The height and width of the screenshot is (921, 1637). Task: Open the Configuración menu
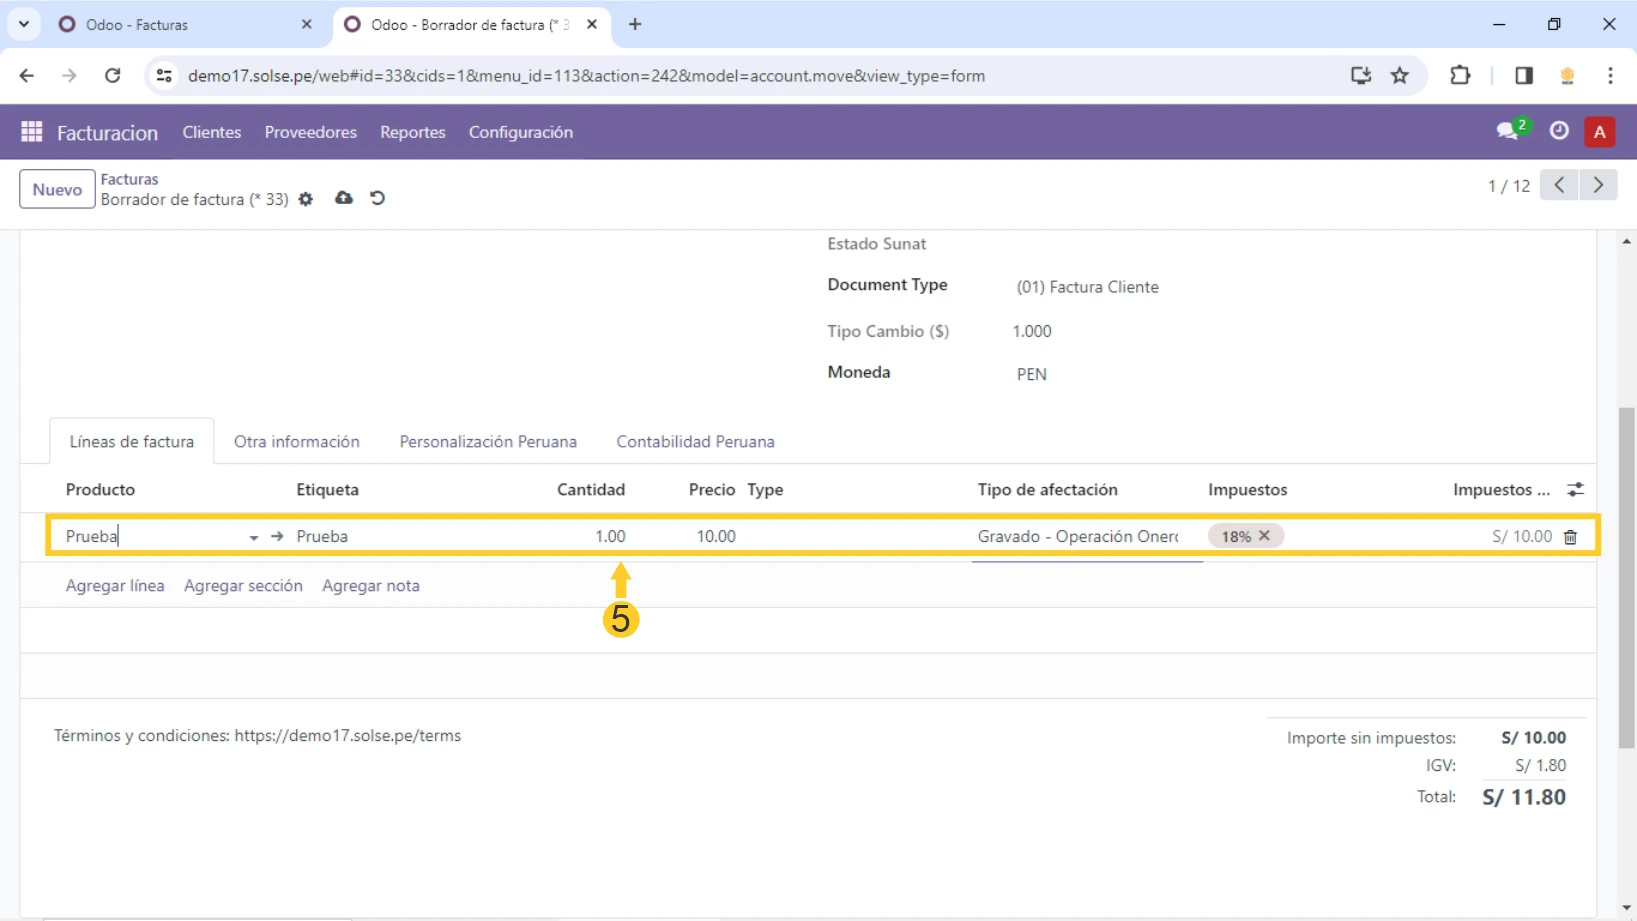[x=520, y=132]
